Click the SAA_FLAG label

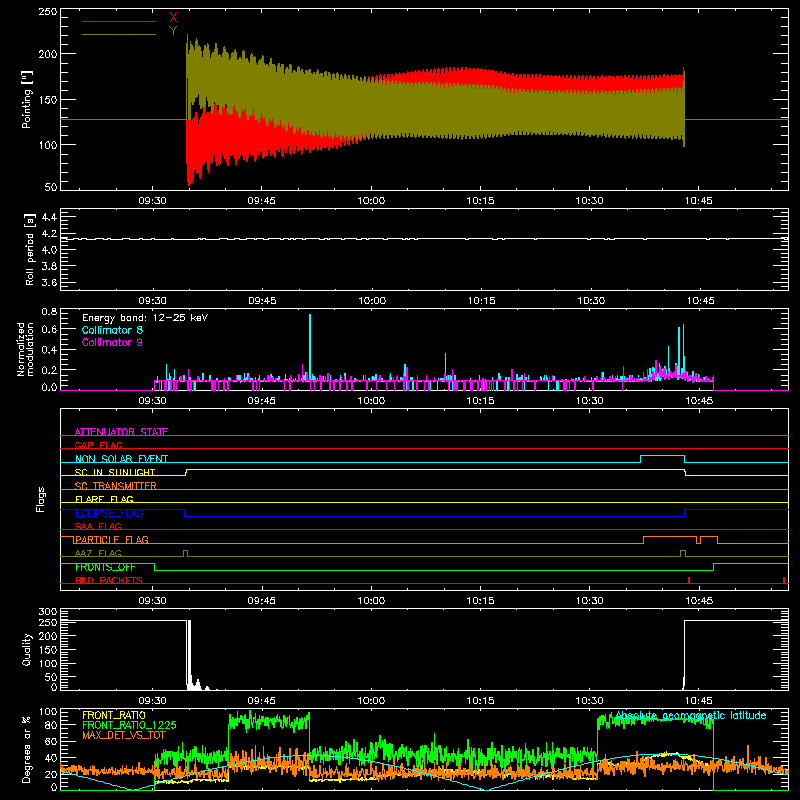click(x=98, y=526)
